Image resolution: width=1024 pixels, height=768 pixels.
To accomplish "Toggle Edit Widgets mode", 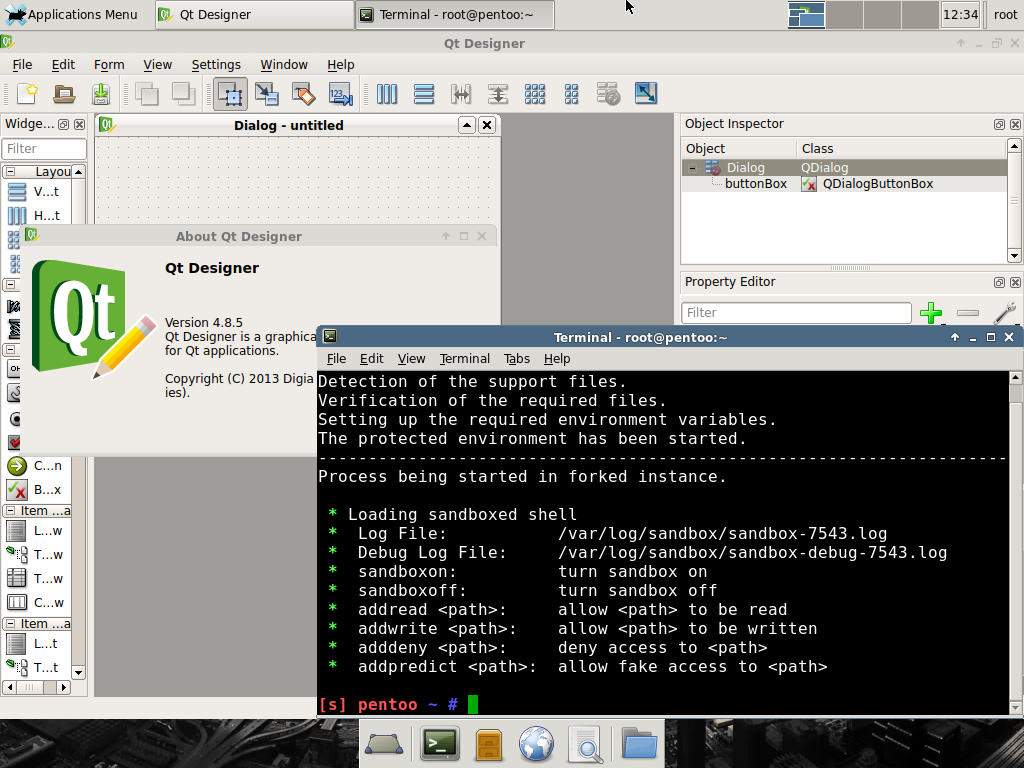I will tap(231, 94).
